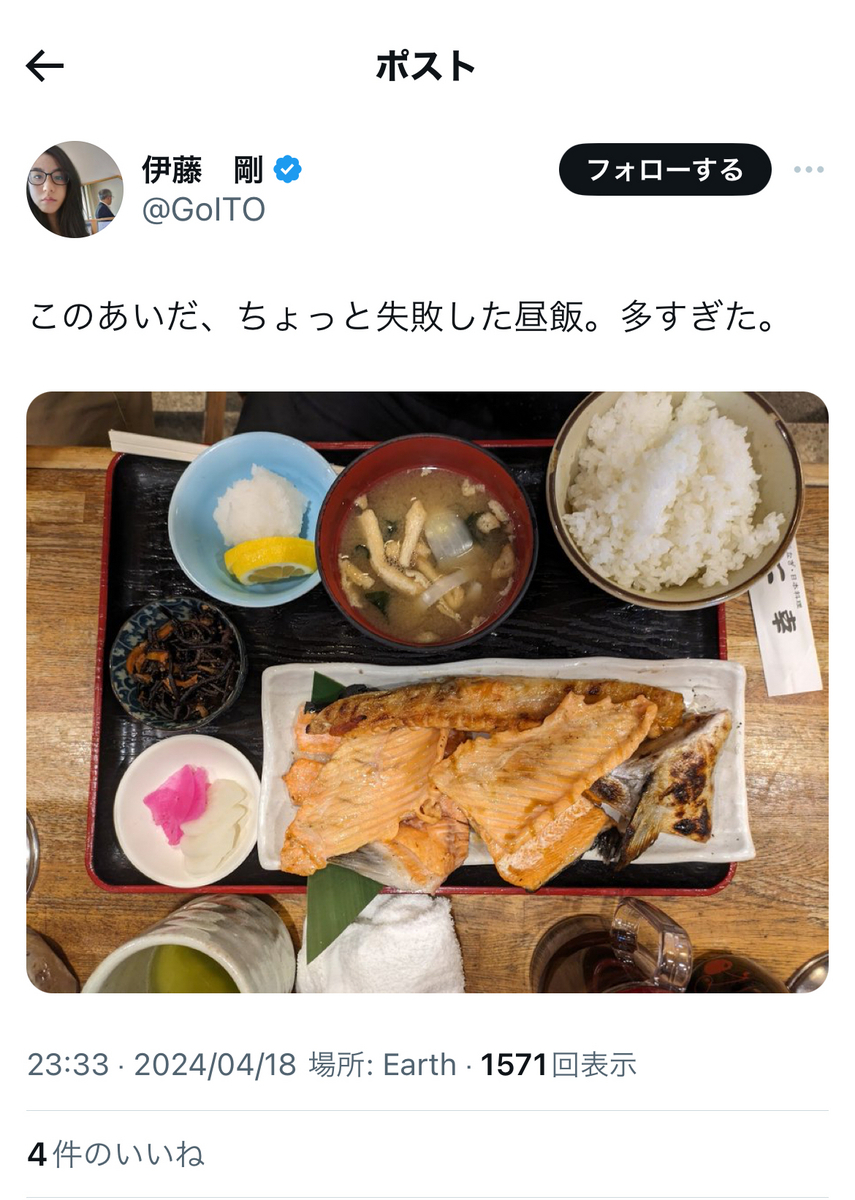This screenshot has width=855, height=1200.
Task: Tap the フォローする button
Action: (665, 170)
